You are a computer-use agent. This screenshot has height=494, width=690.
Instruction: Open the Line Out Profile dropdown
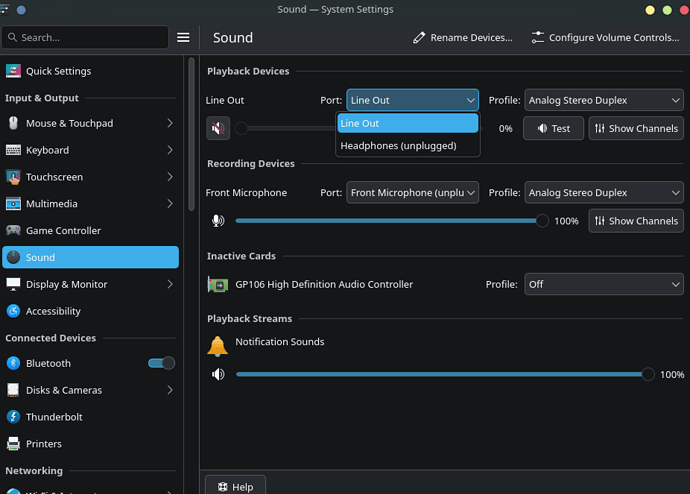coord(603,100)
